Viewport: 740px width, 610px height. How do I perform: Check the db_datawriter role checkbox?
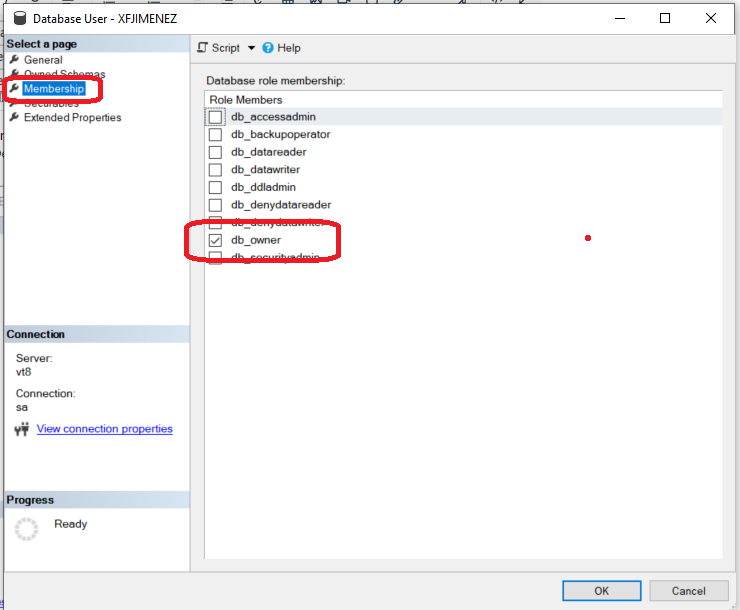215,170
